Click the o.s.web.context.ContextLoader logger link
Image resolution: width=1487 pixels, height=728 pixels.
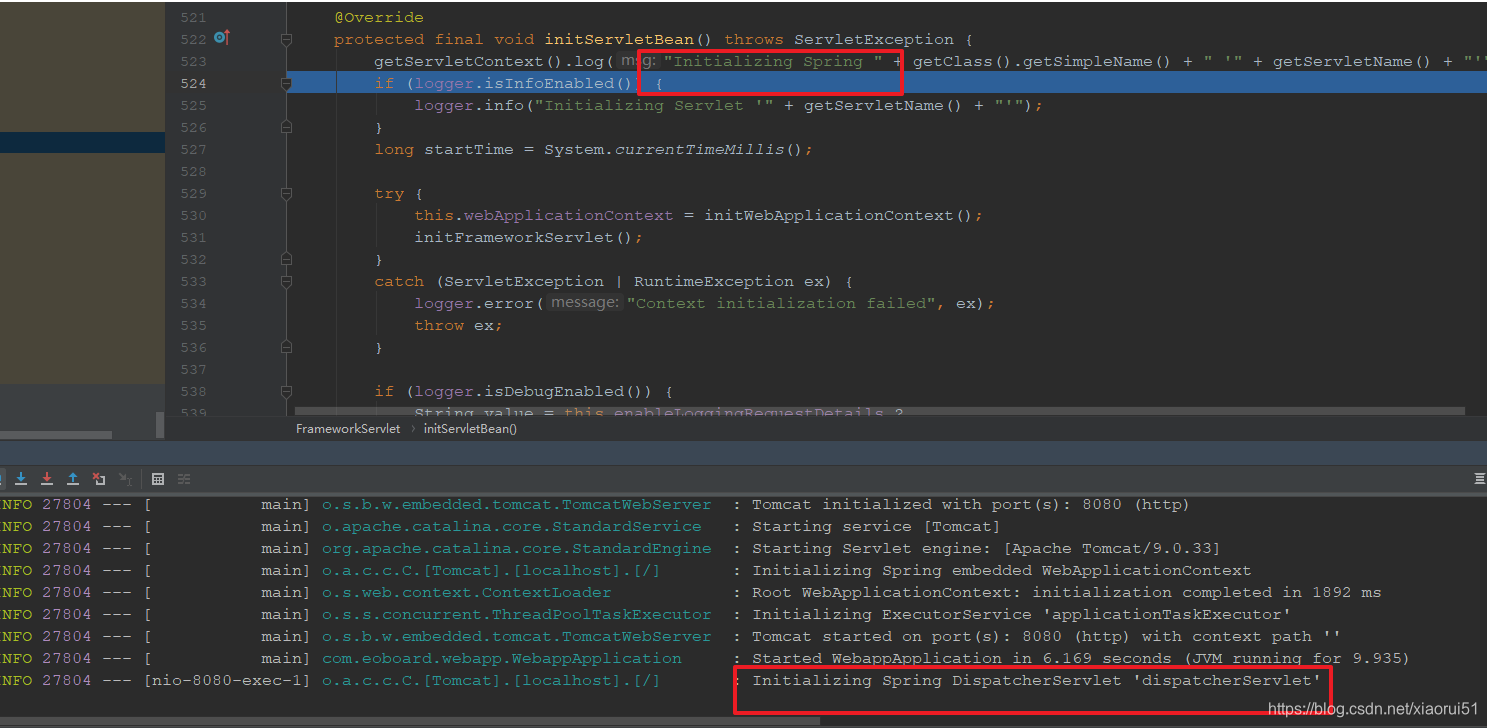tap(467, 592)
